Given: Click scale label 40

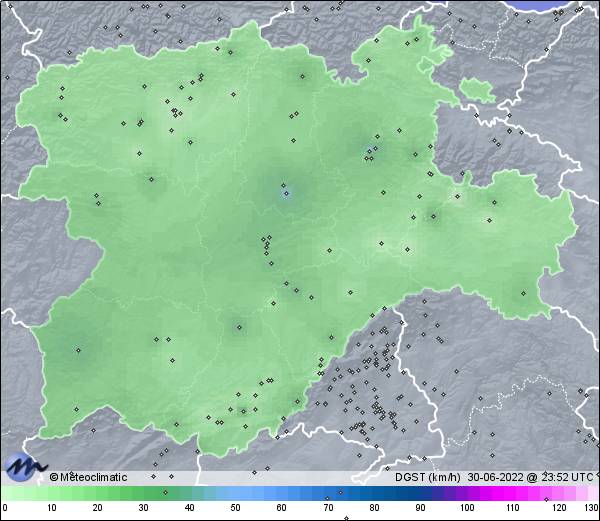Looking at the screenshot, I should pos(189,508).
